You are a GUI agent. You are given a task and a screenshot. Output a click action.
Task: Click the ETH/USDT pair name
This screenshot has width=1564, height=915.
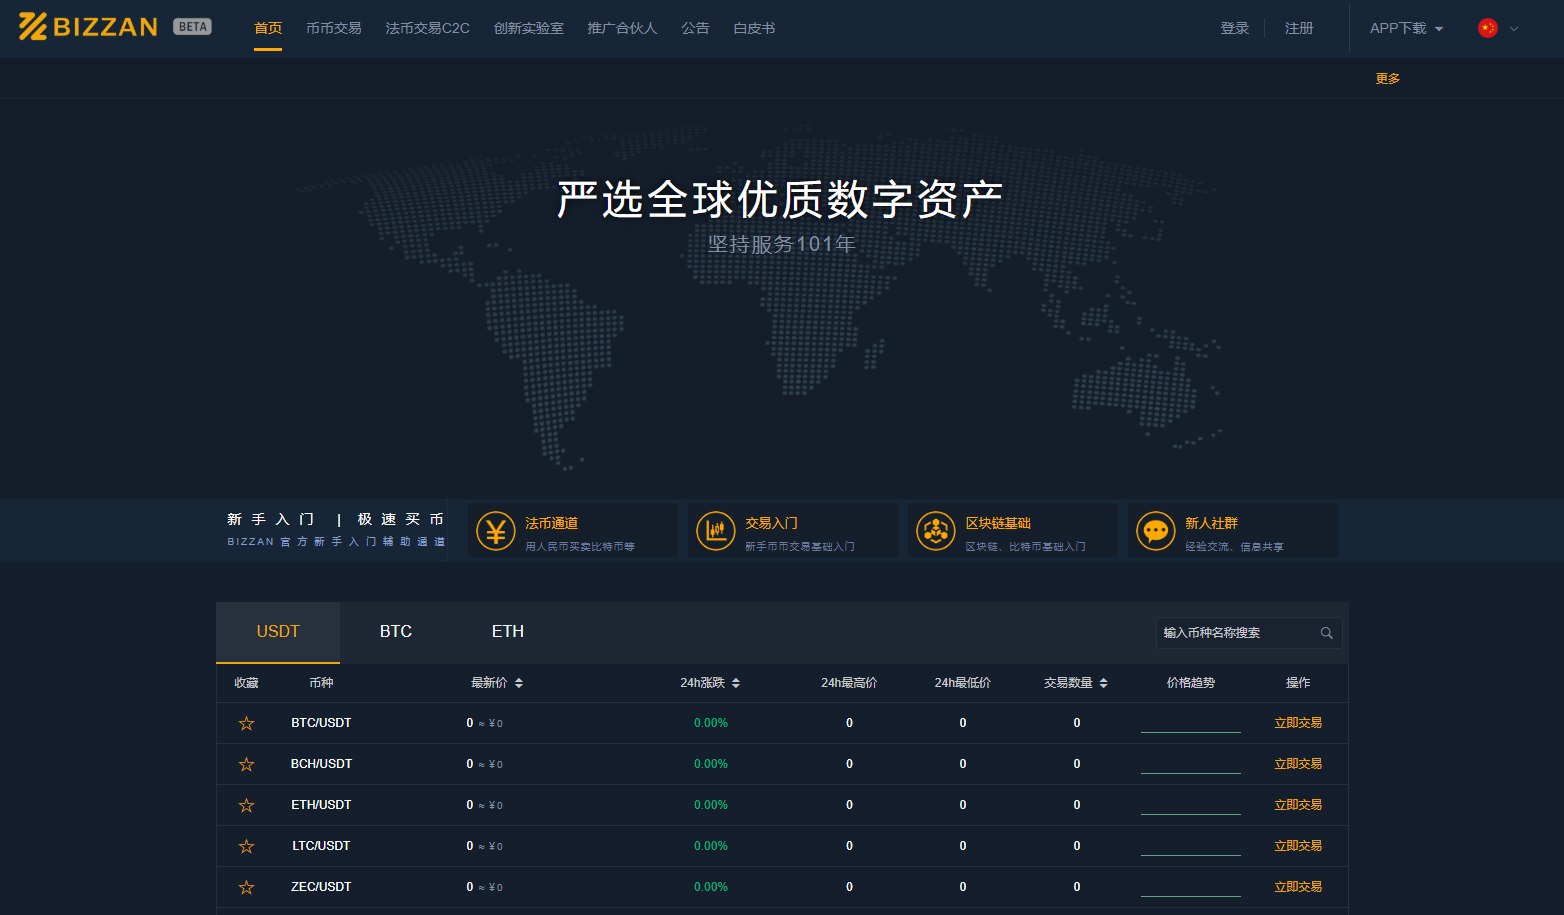click(321, 805)
